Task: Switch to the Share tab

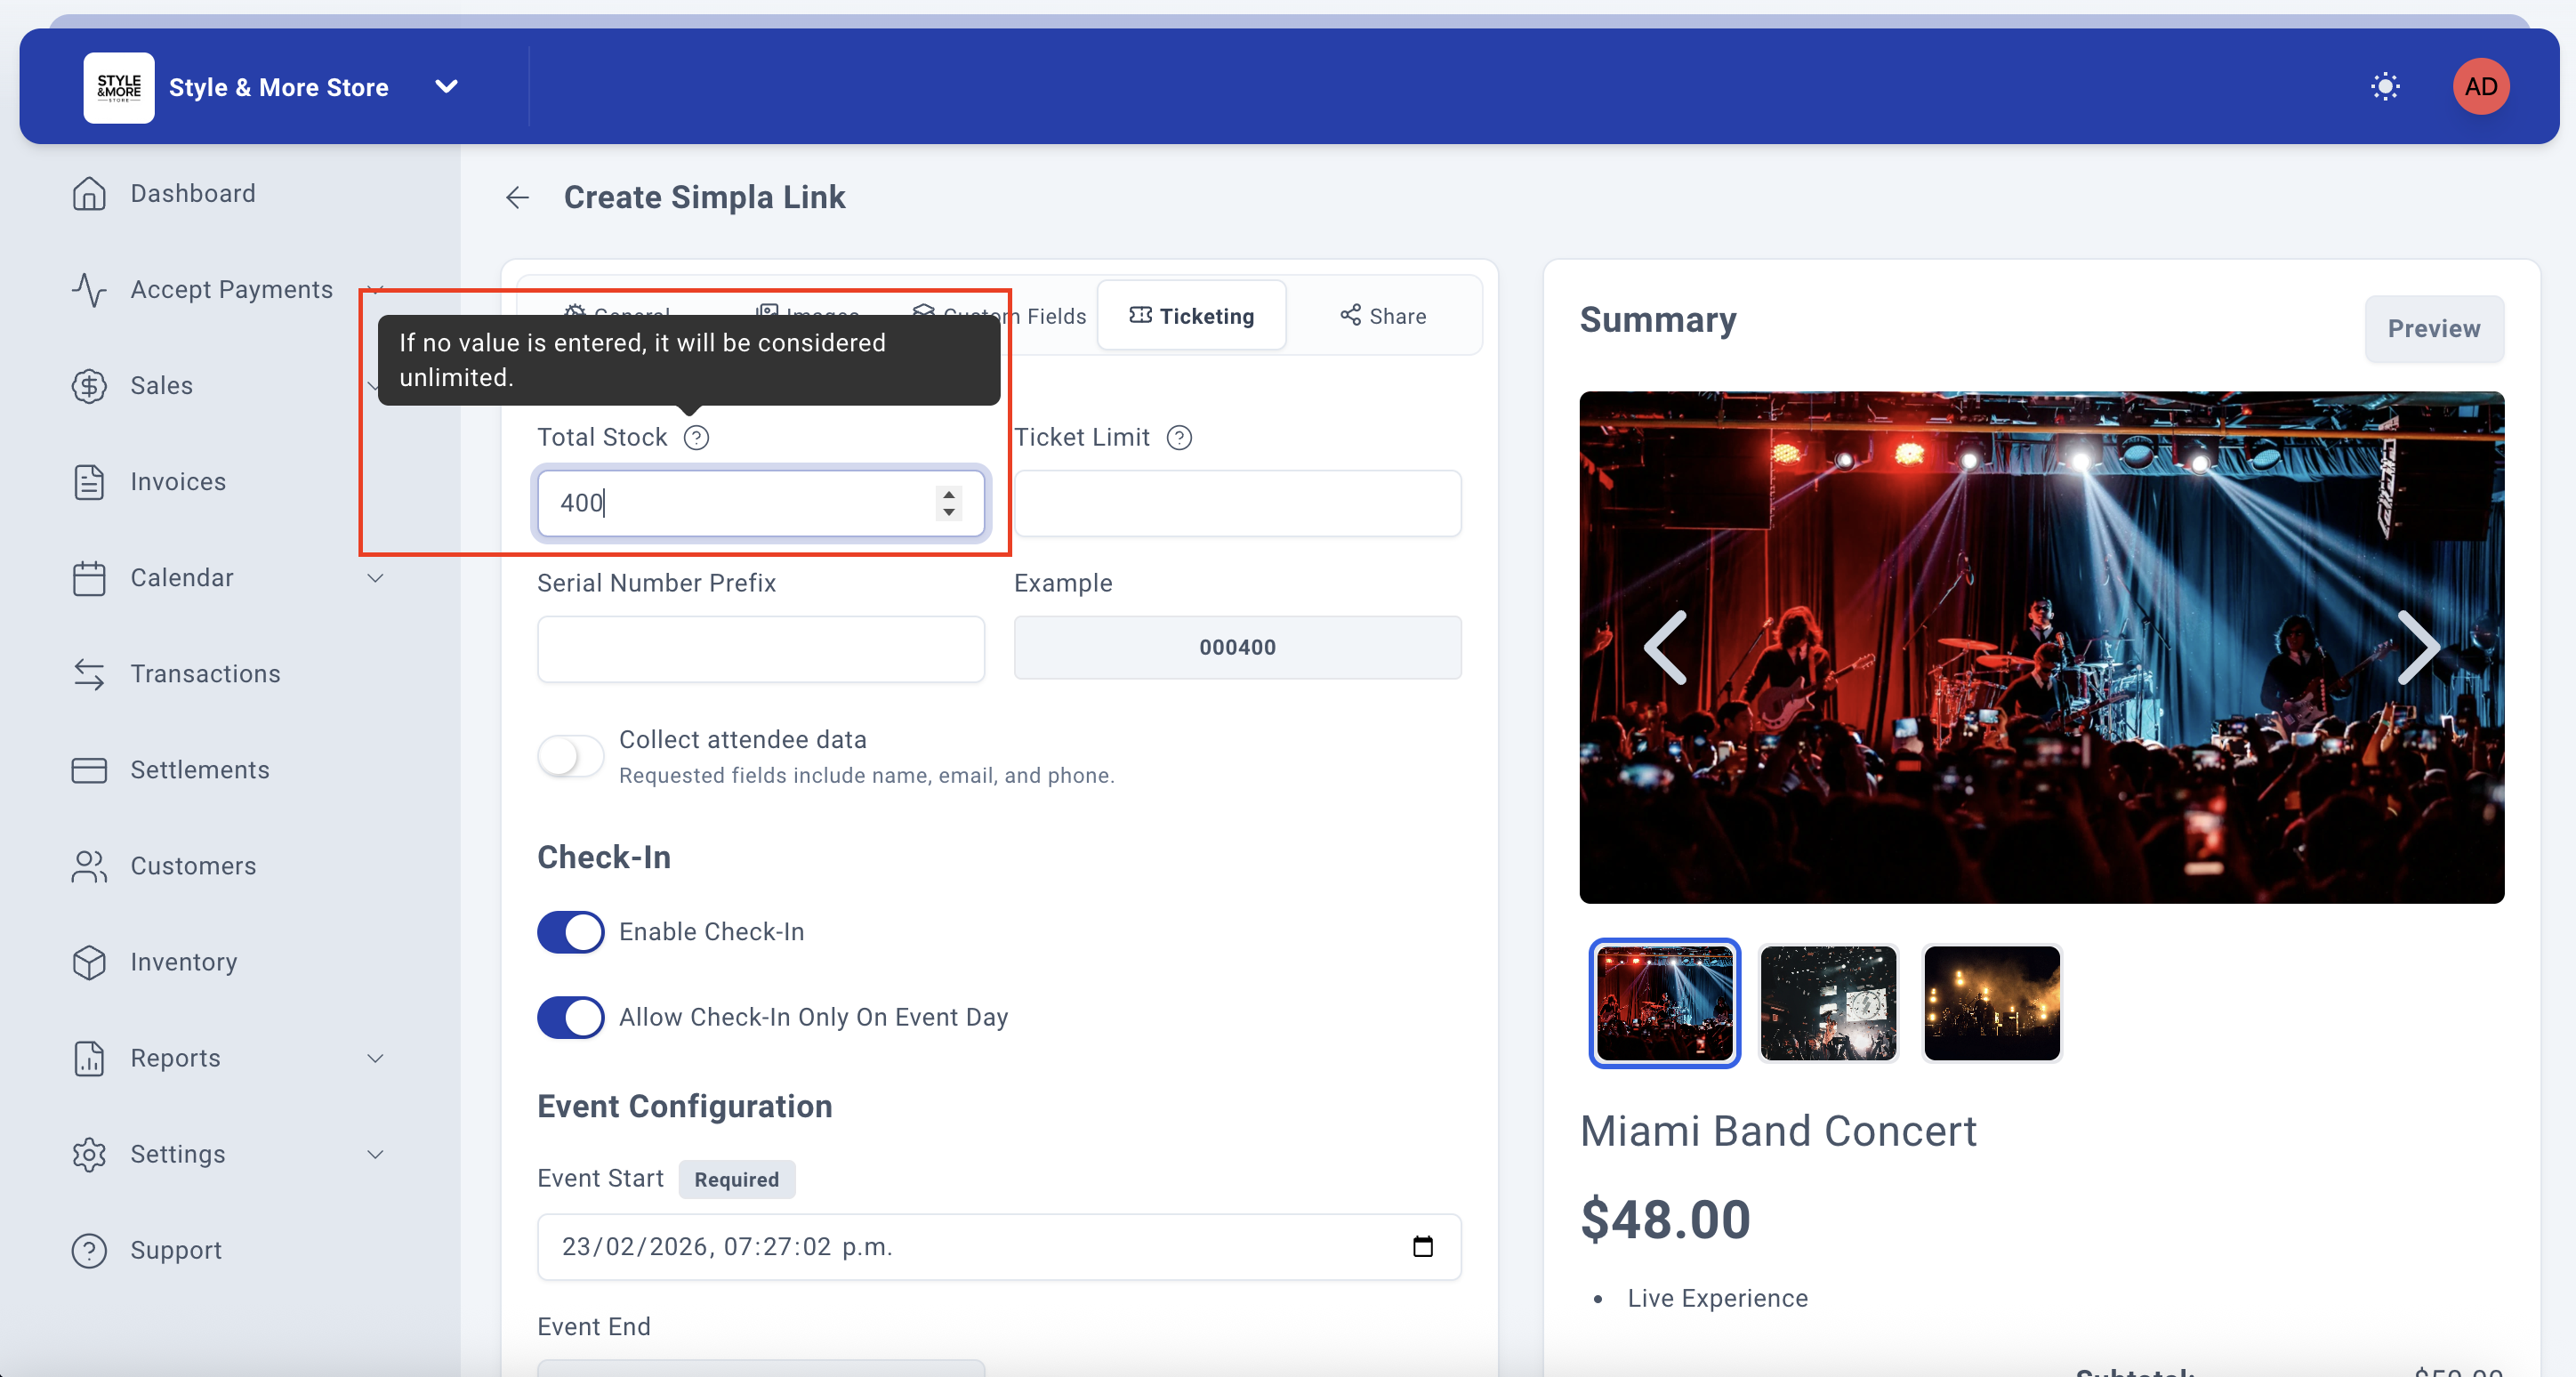Action: coord(1383,316)
